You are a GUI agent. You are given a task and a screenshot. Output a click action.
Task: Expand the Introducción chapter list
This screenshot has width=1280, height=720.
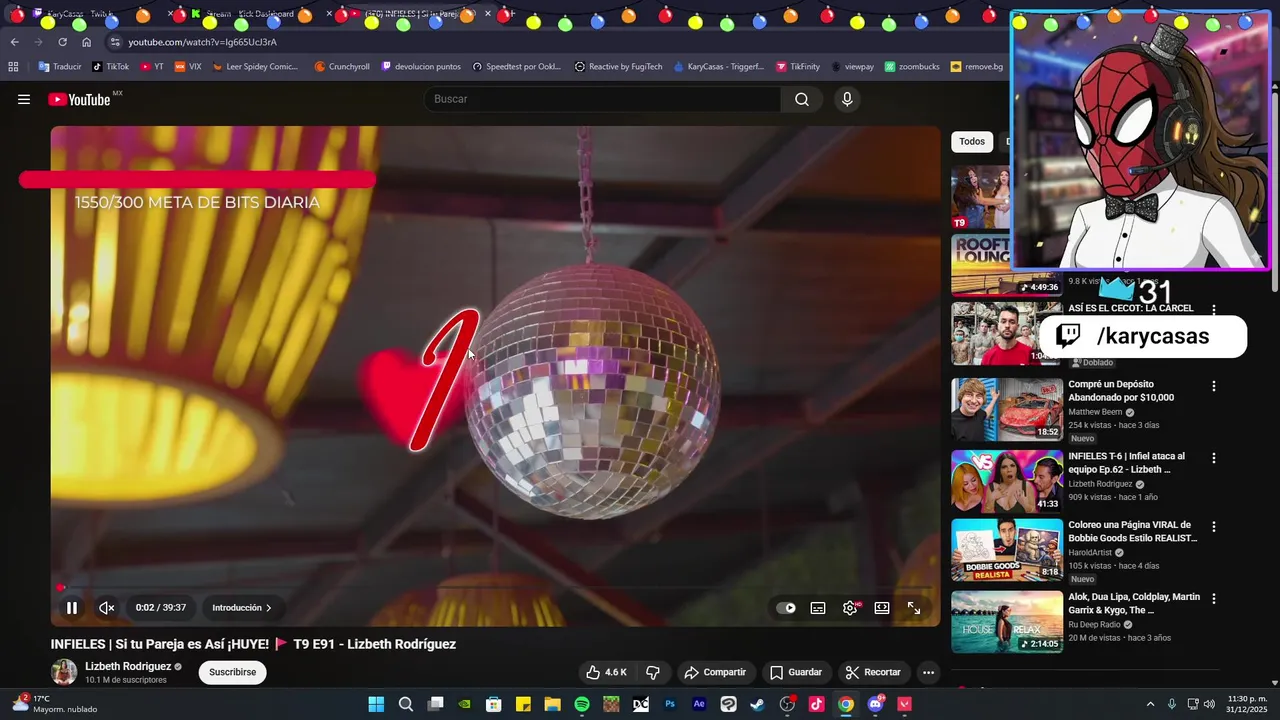coord(241,608)
